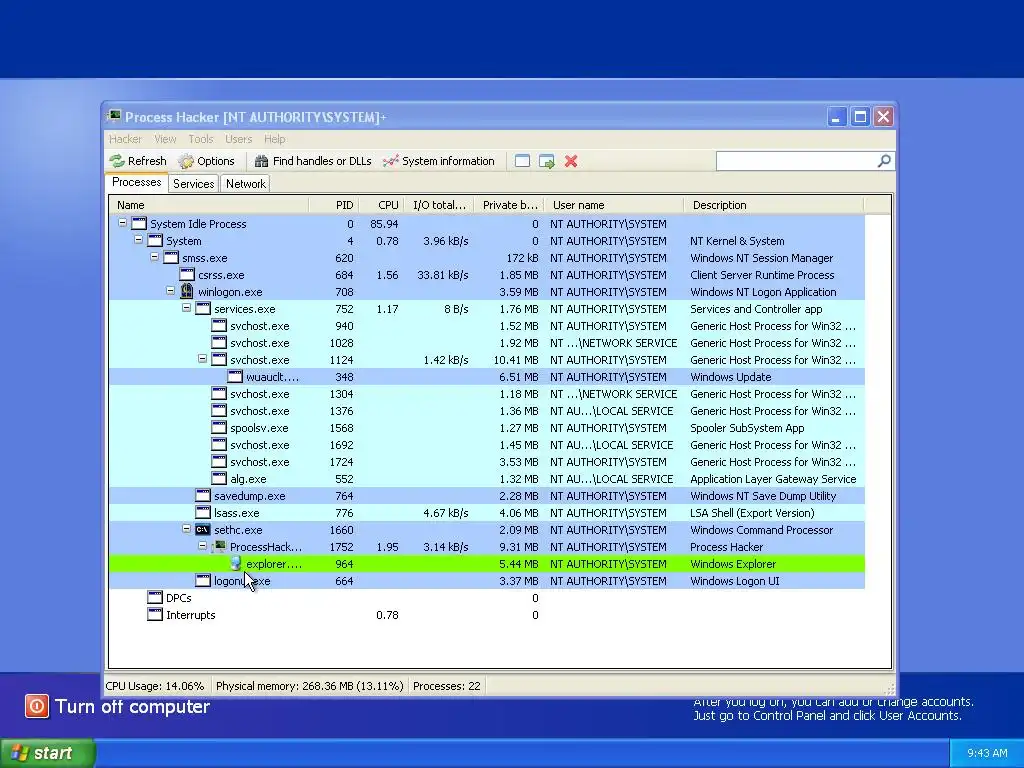Open Options from the toolbar
The height and width of the screenshot is (768, 1024).
pos(206,161)
